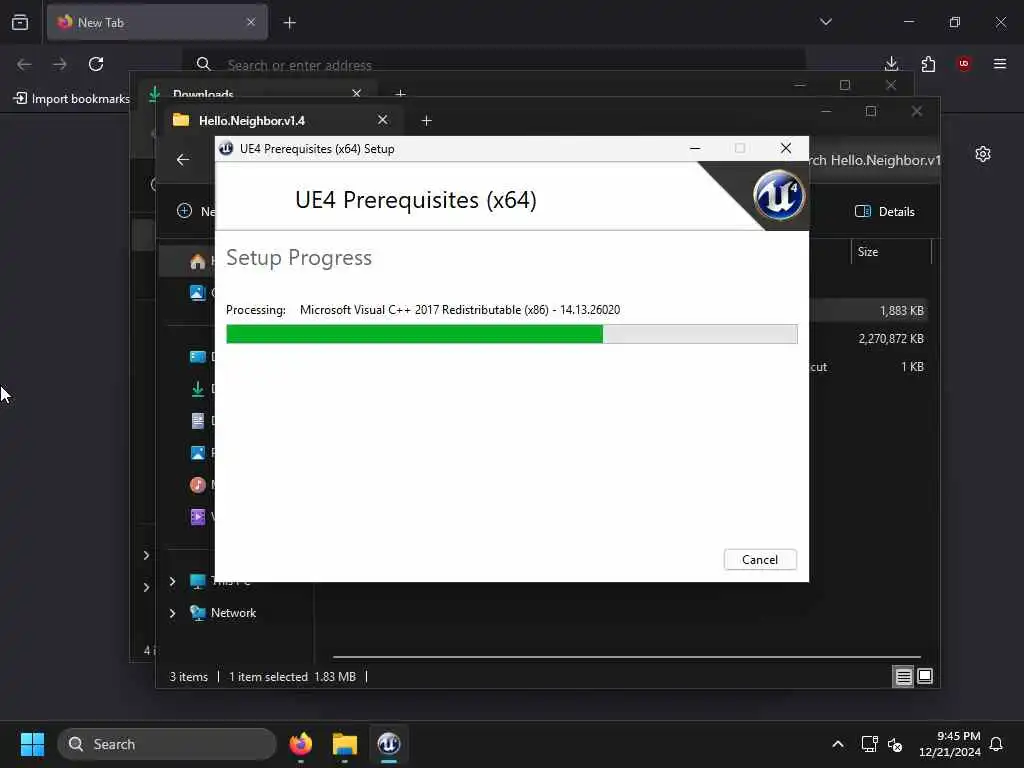Switch Explorer to details view layout

pos(903,677)
